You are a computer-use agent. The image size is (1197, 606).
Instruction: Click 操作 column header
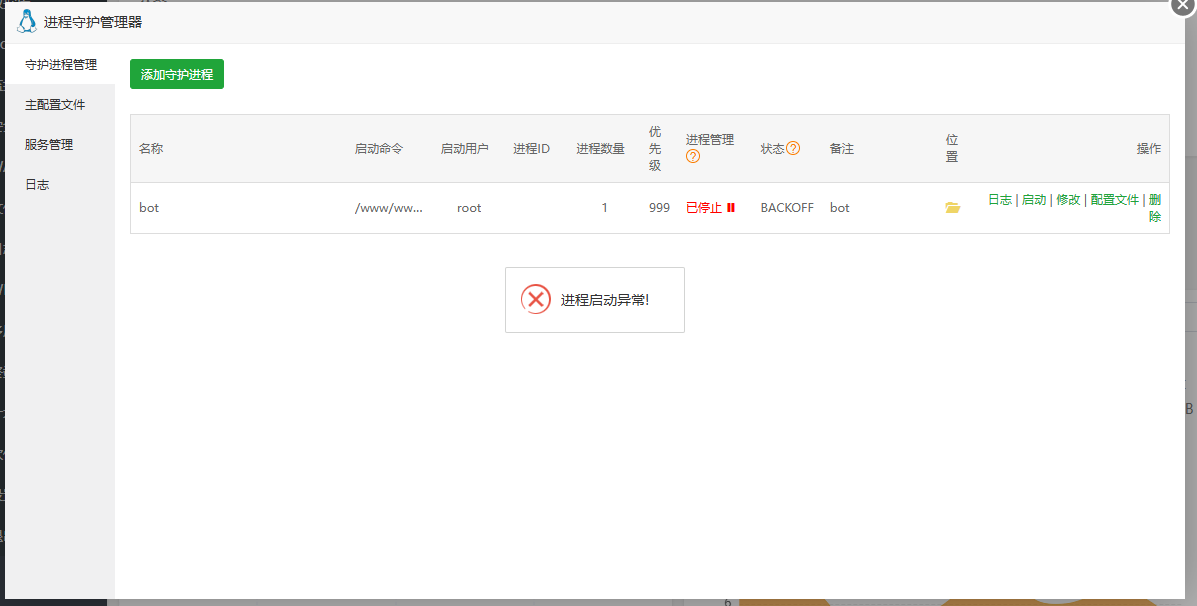click(1149, 149)
